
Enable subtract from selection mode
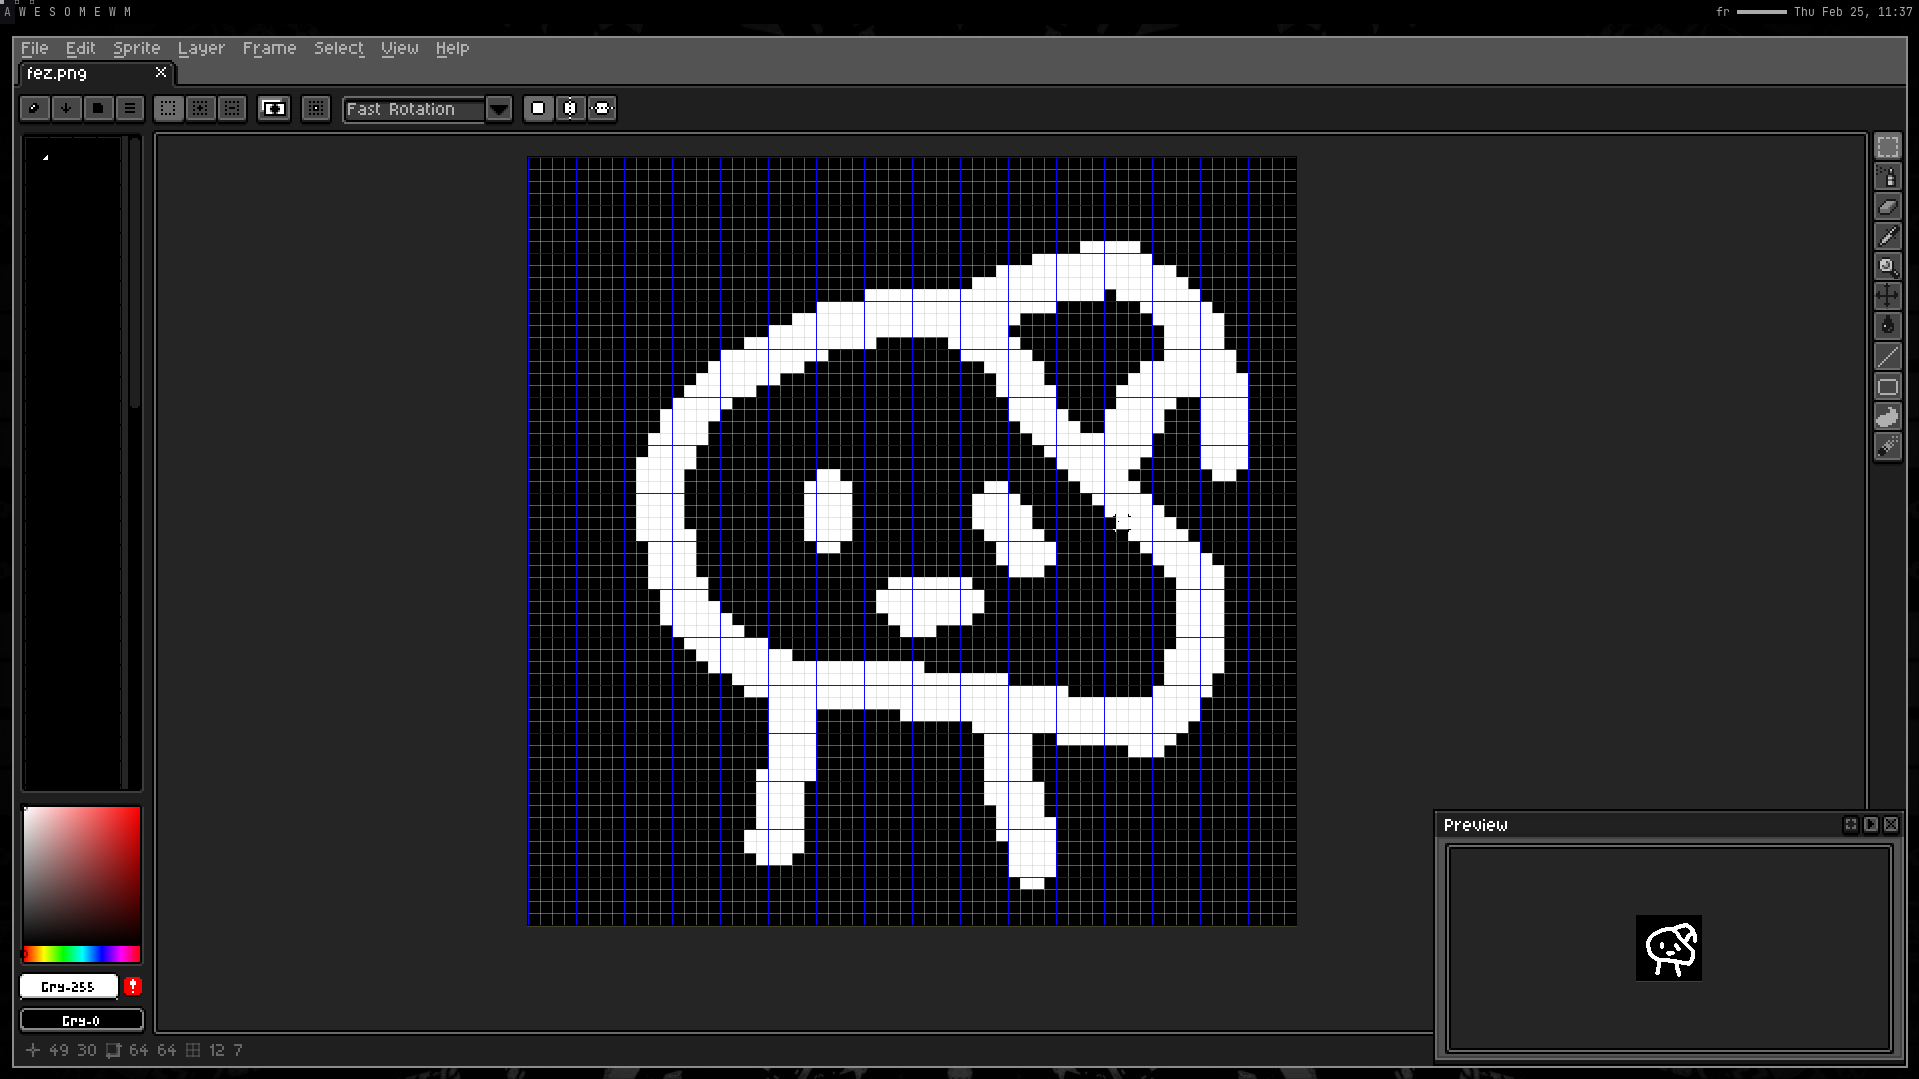pos(232,108)
